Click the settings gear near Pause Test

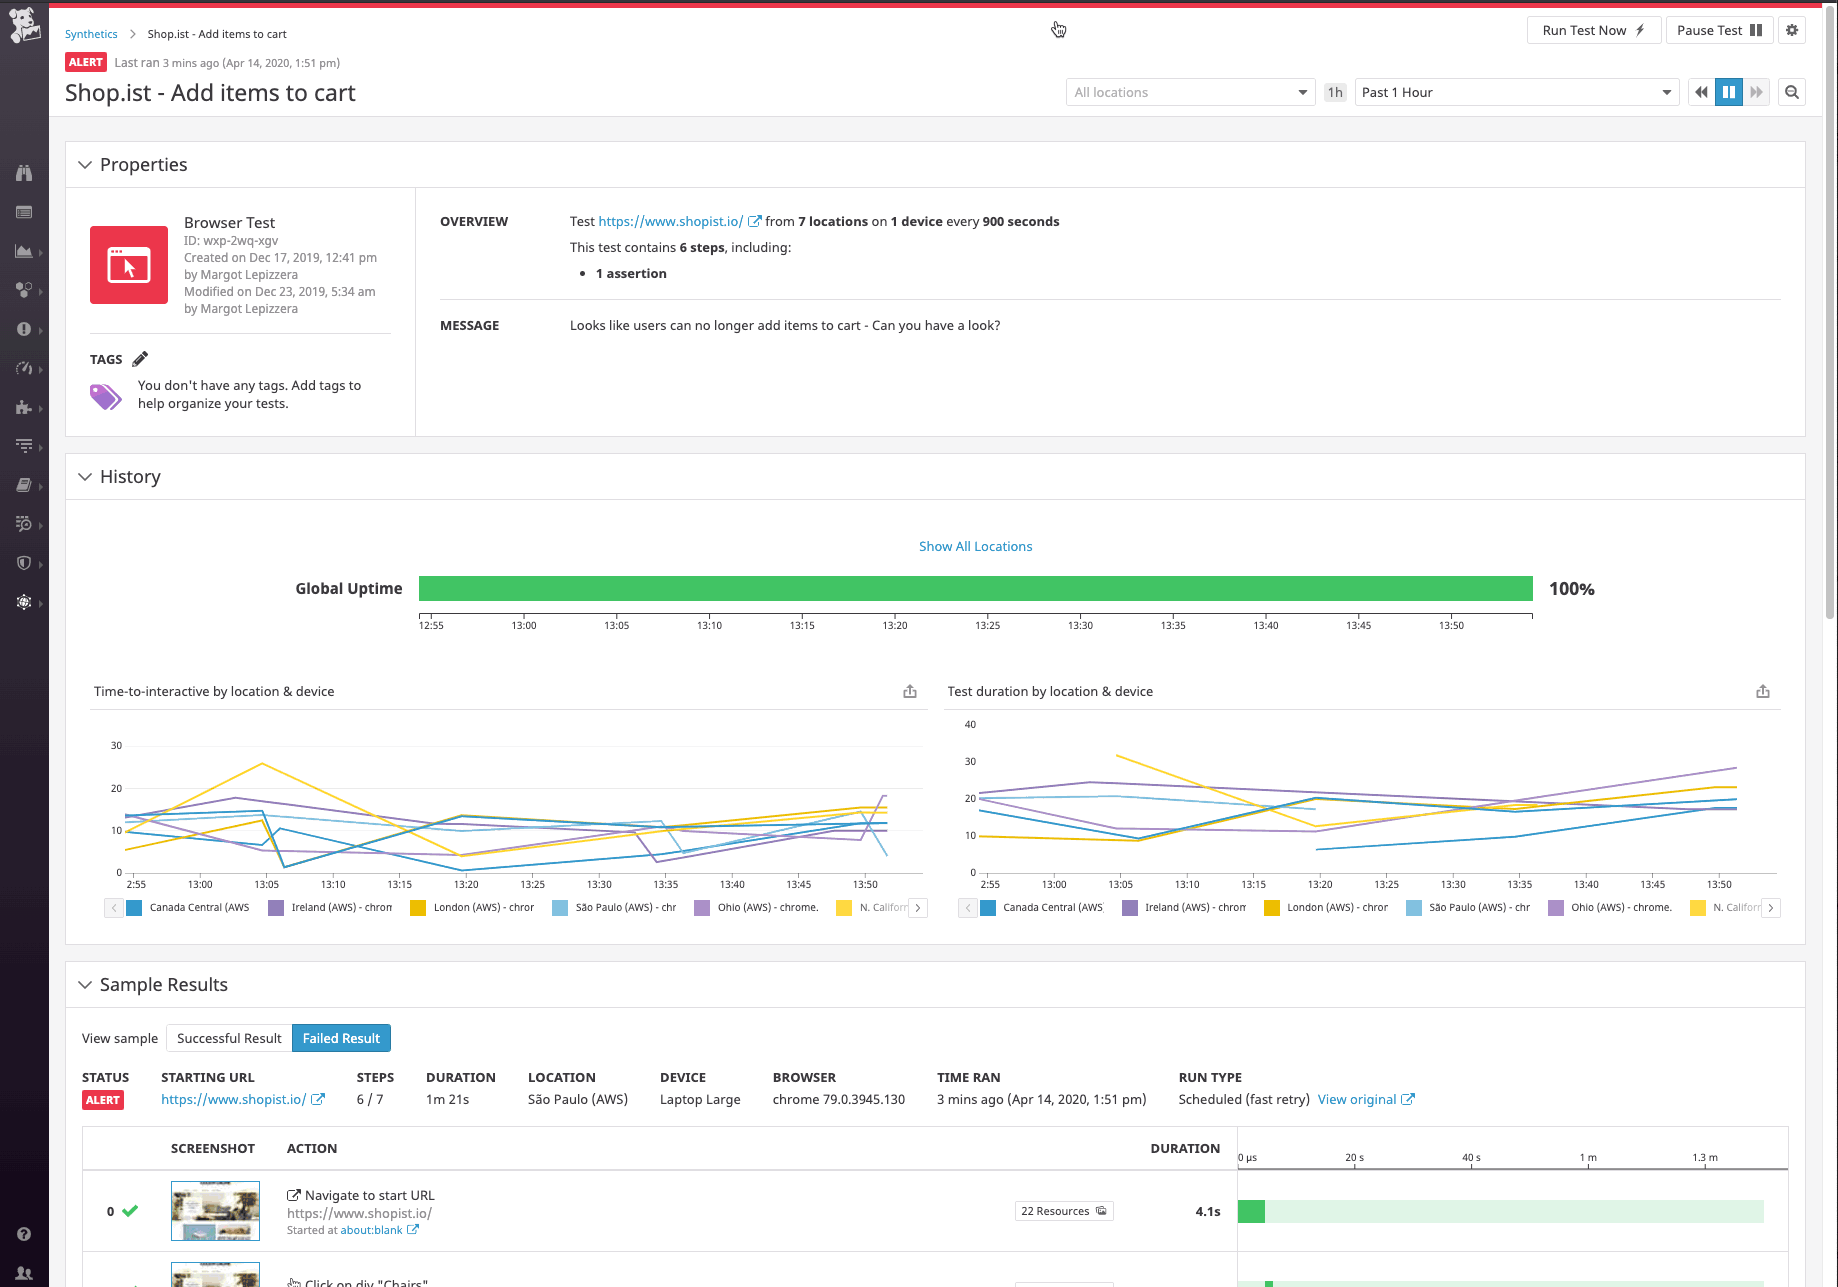click(x=1792, y=30)
